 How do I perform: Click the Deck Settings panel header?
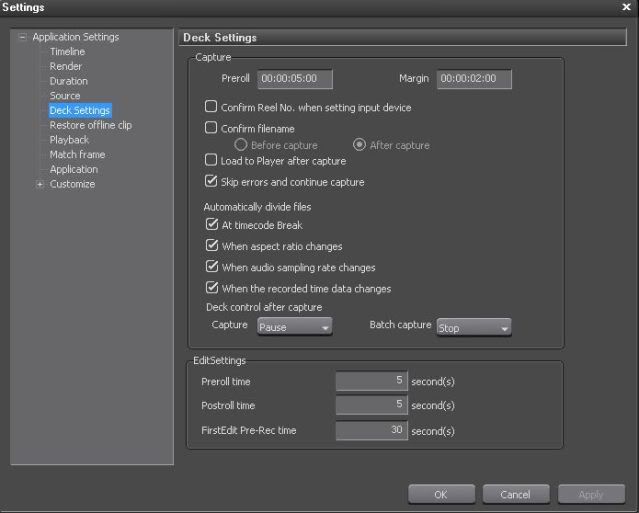pos(402,37)
